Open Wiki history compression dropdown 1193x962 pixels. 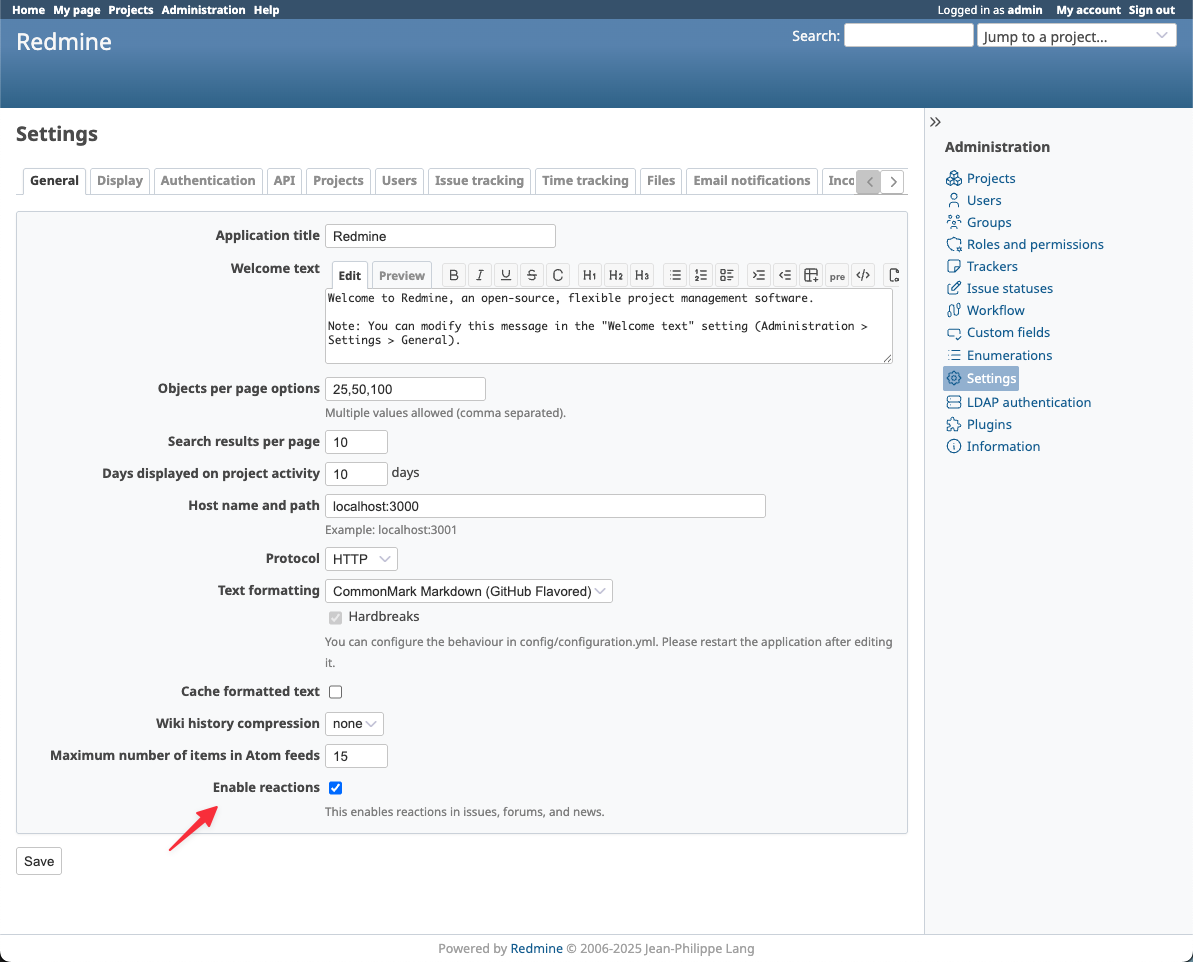coord(355,724)
